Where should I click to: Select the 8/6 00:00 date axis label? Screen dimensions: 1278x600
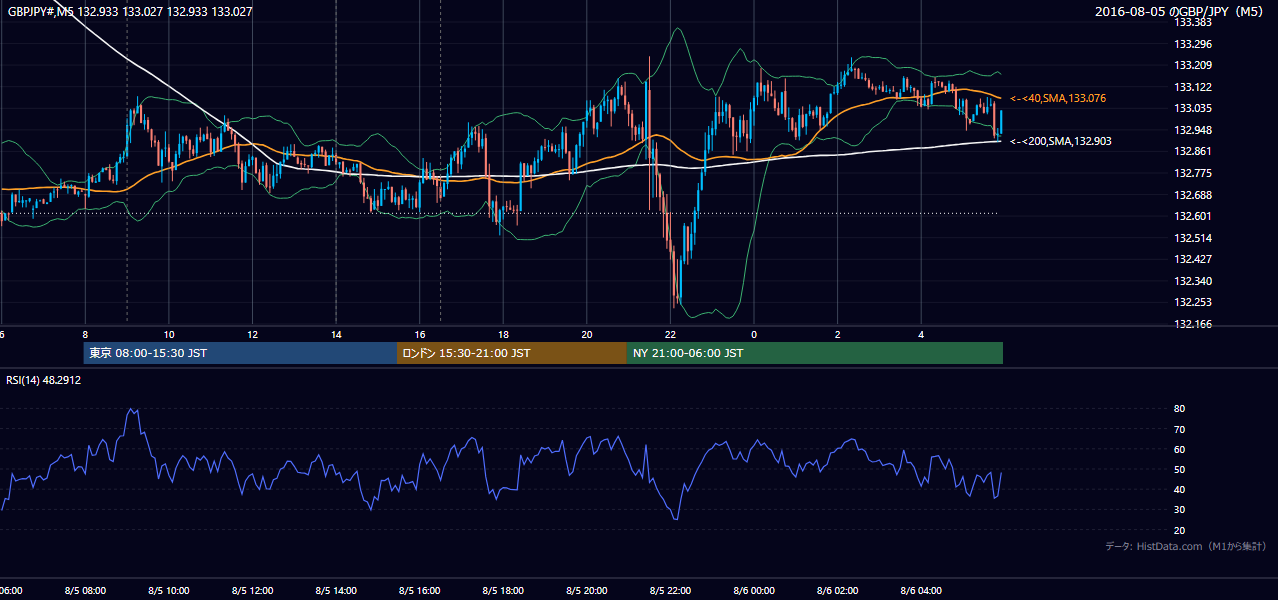point(754,590)
